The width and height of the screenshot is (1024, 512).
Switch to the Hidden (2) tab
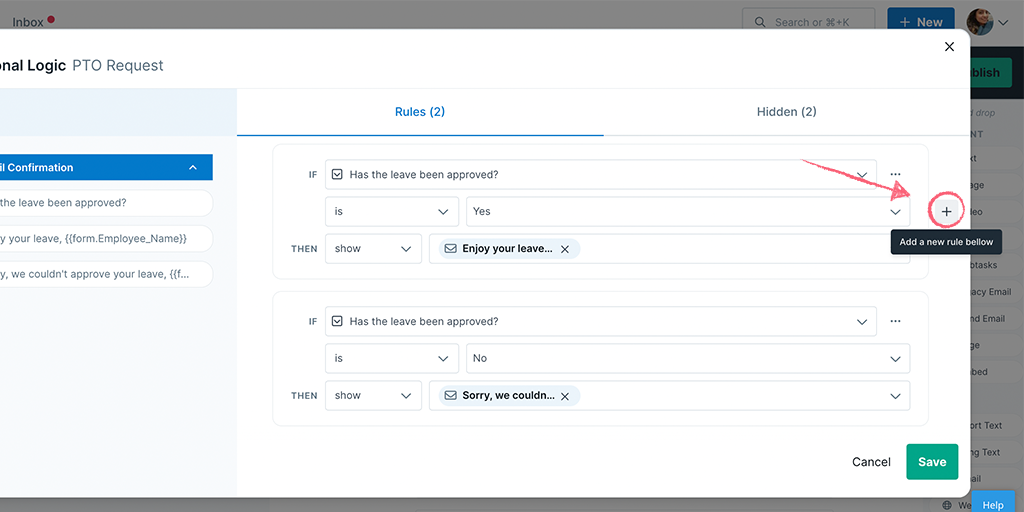tap(786, 112)
